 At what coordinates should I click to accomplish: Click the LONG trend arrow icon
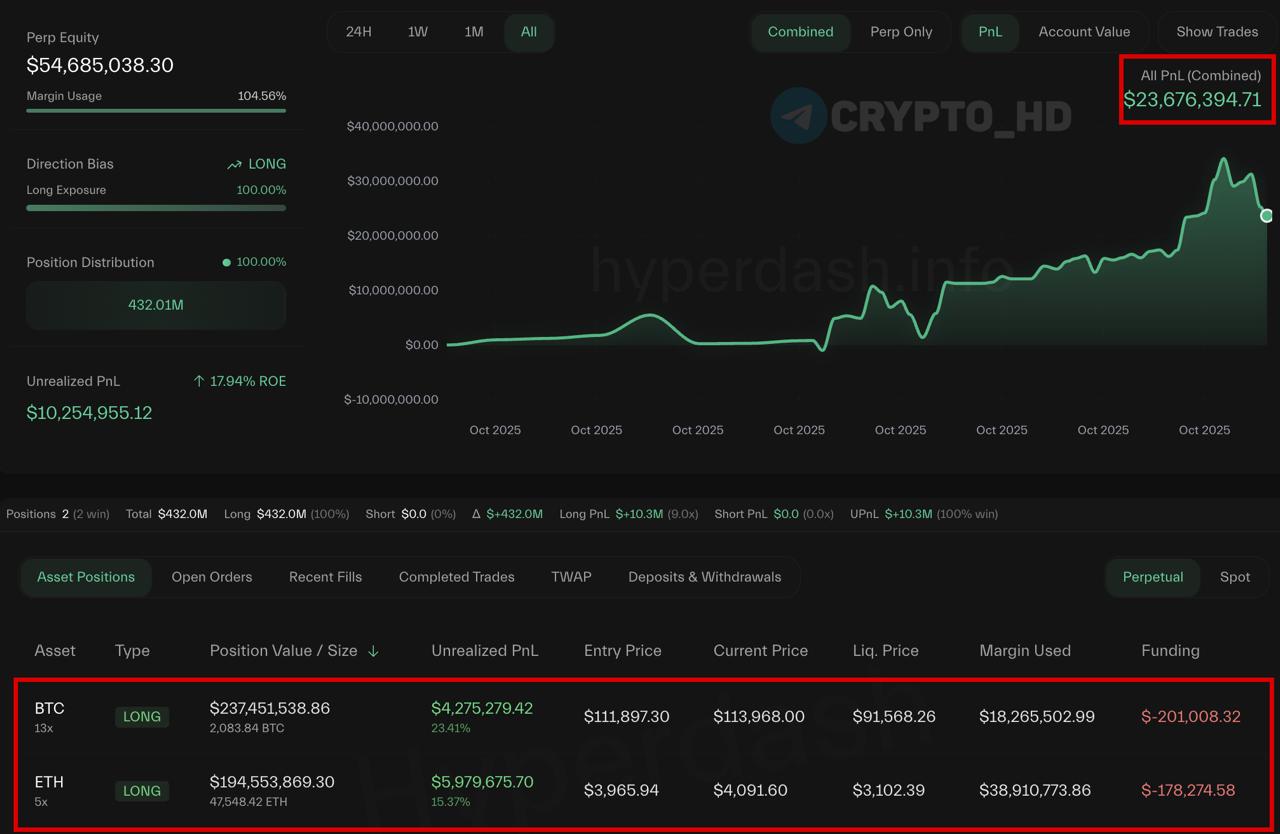[234, 165]
